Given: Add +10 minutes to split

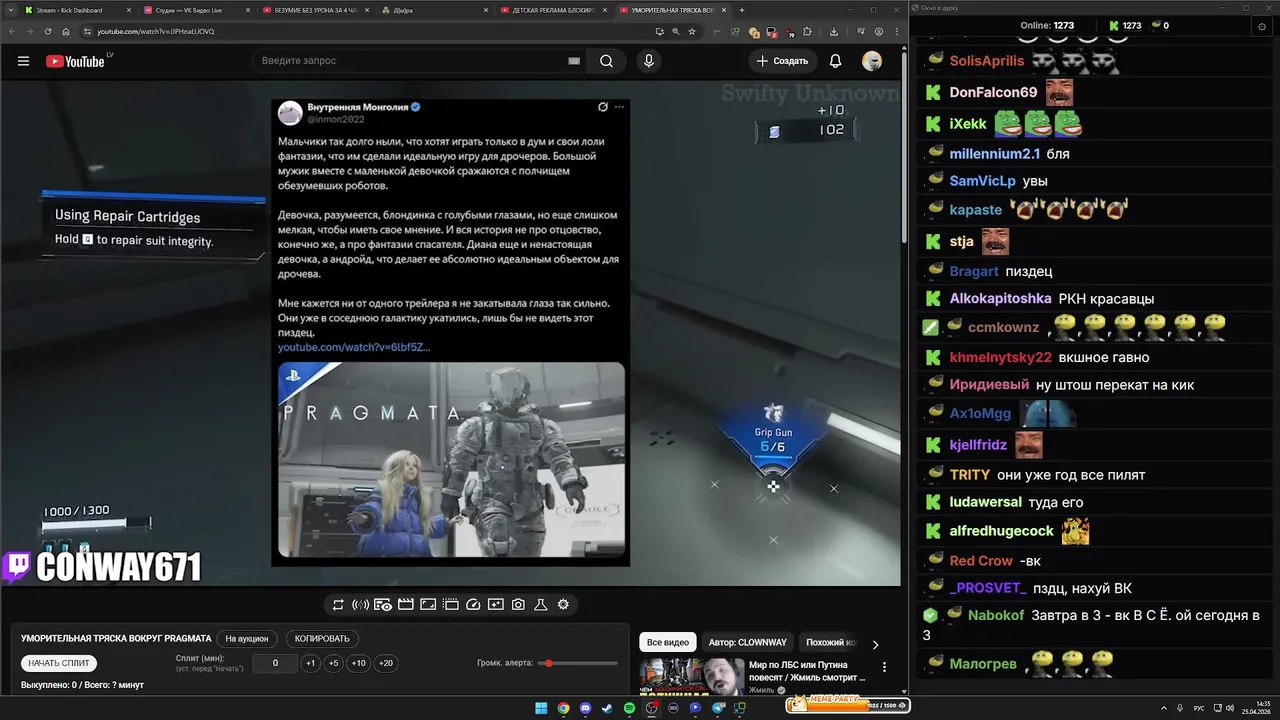Looking at the screenshot, I should click(359, 663).
